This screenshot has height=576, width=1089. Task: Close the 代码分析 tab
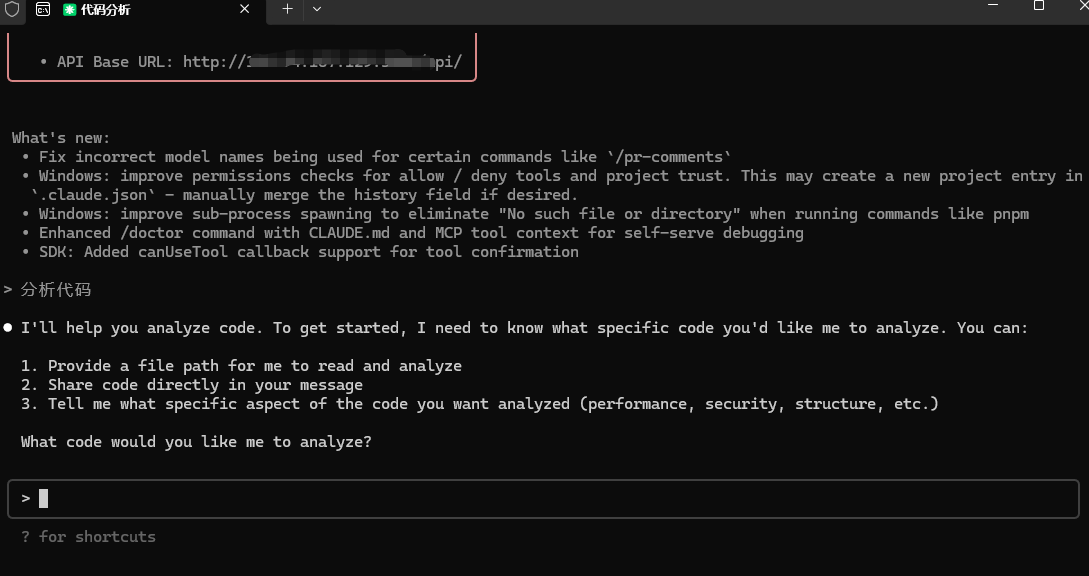(x=245, y=9)
